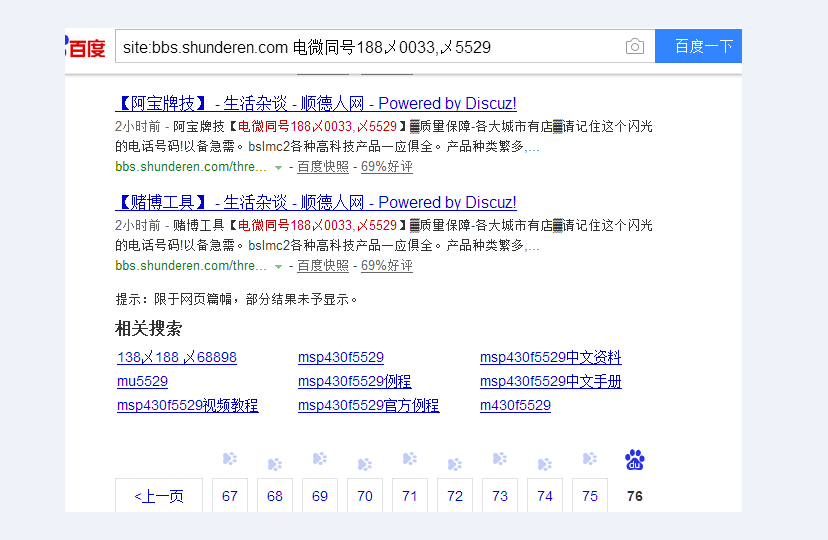Go to results page 68
Viewport: 828px width, 540px height.
[275, 496]
